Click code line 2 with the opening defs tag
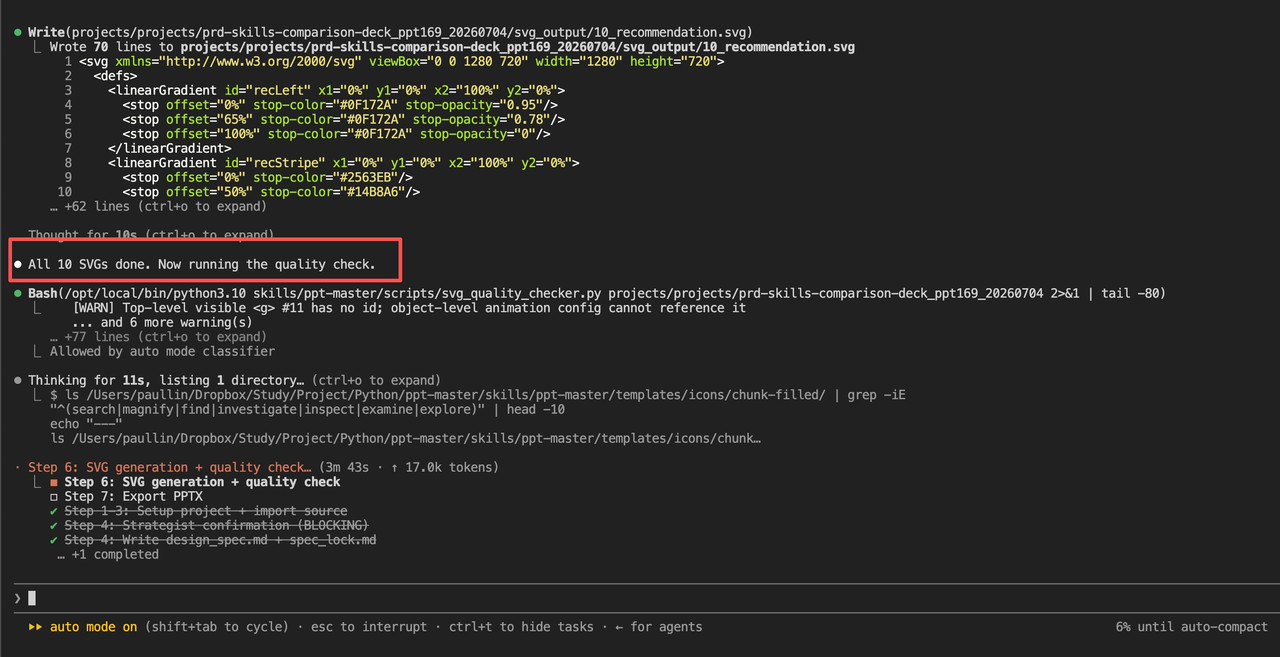This screenshot has height=657, width=1280. 115,76
